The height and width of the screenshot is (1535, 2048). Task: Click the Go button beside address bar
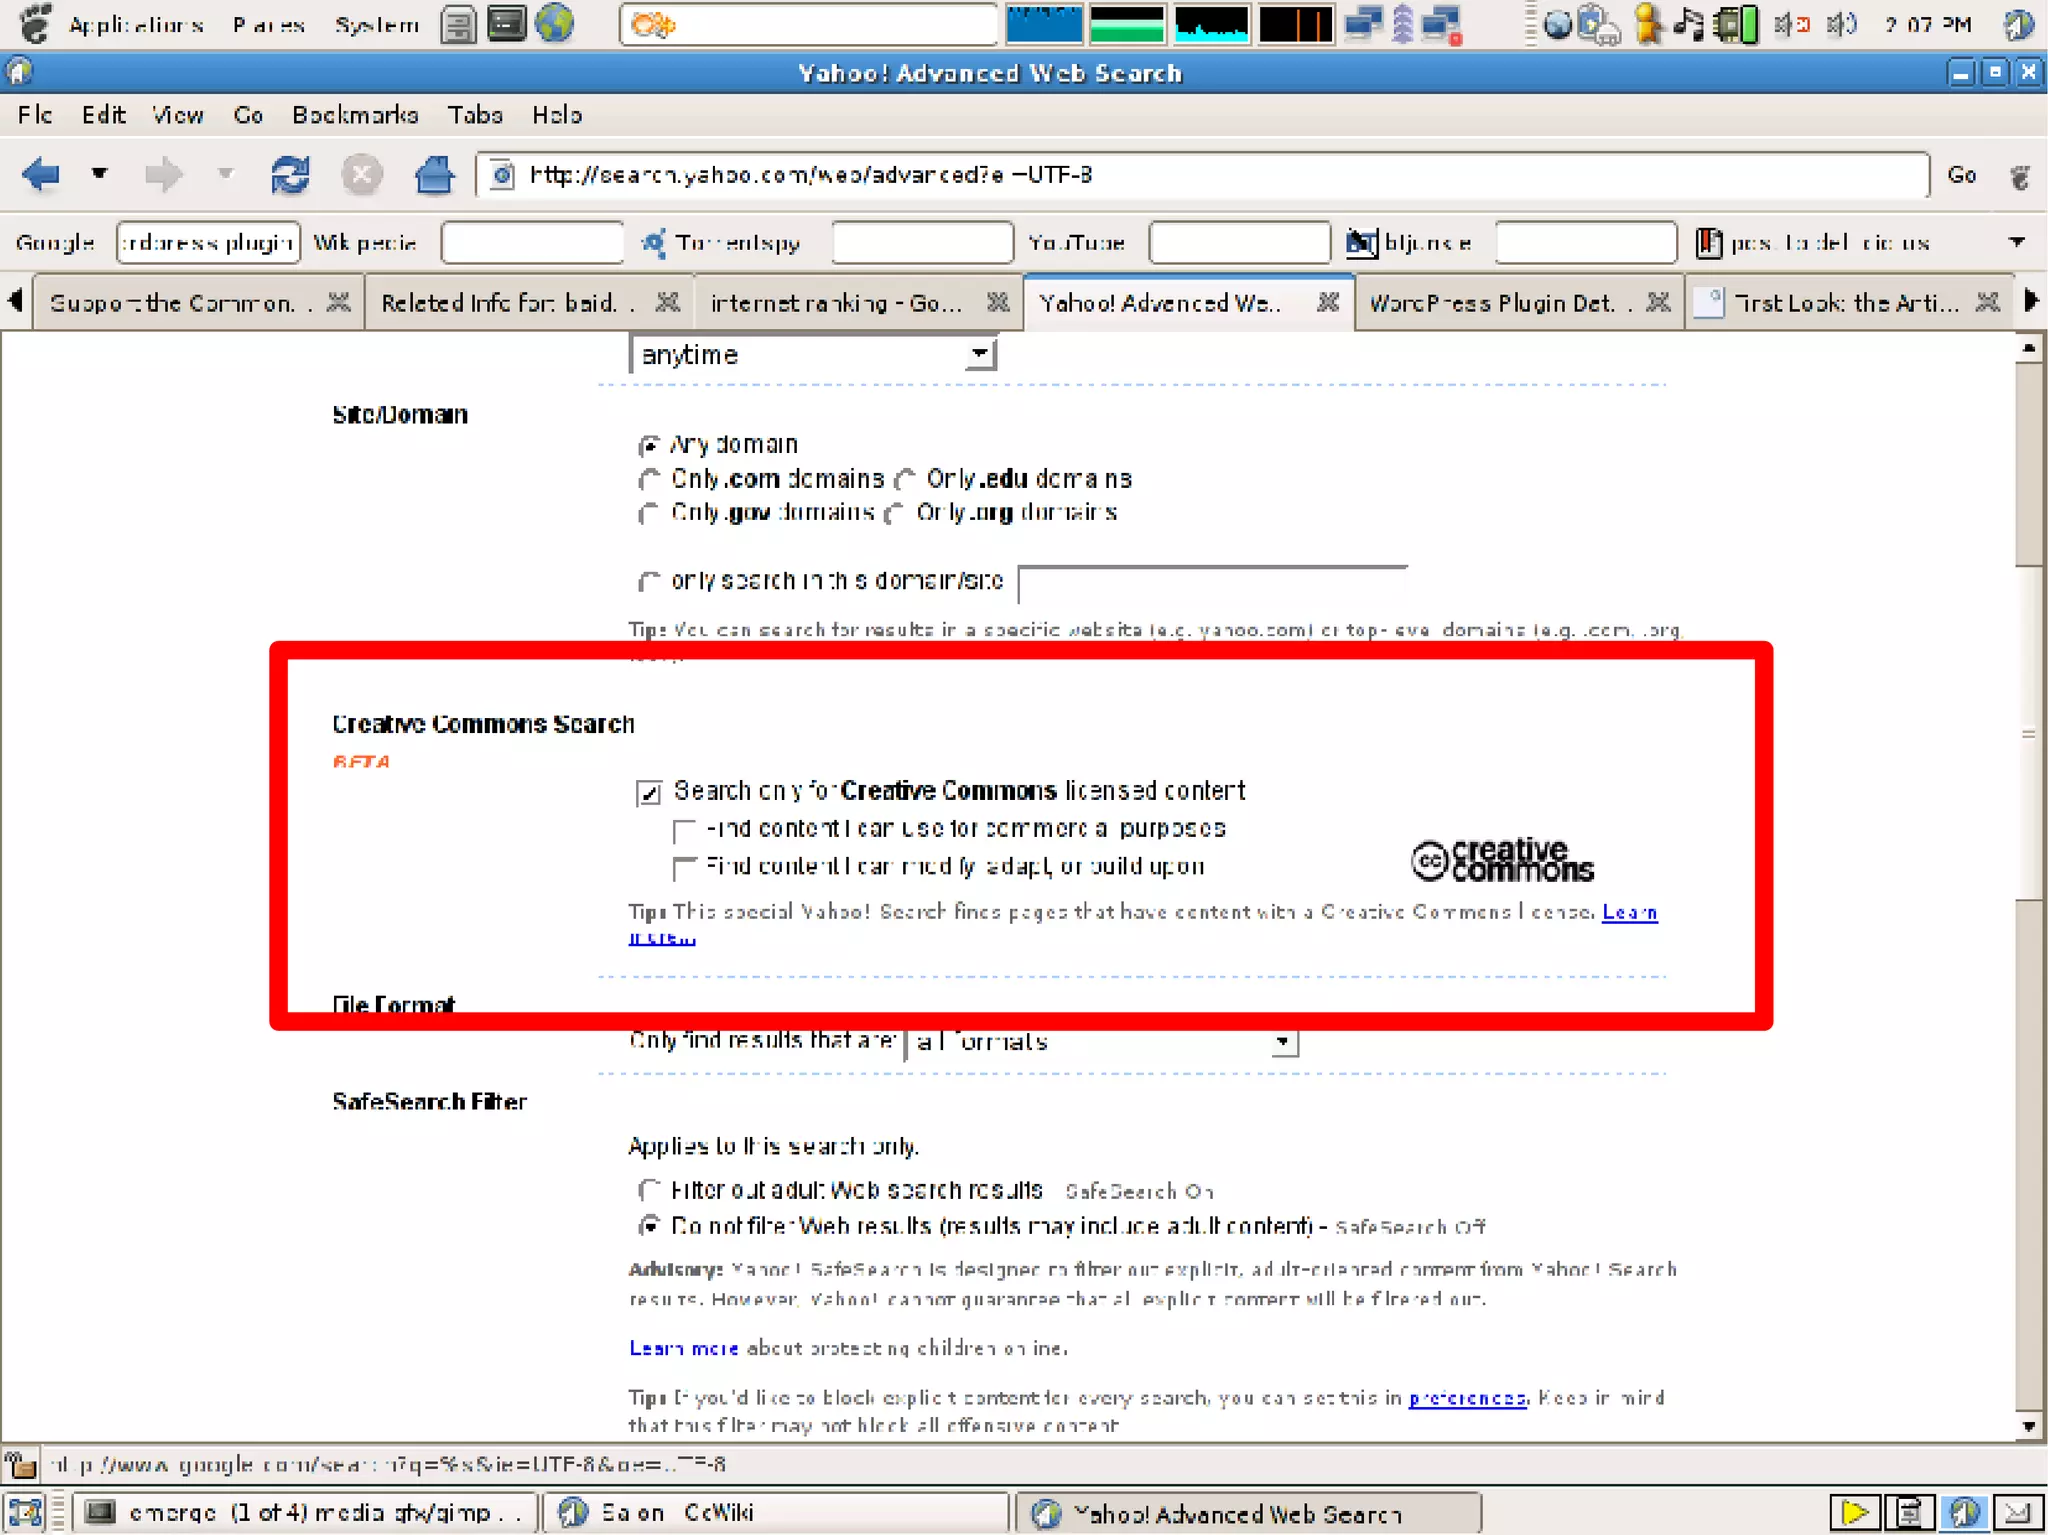coord(1961,175)
